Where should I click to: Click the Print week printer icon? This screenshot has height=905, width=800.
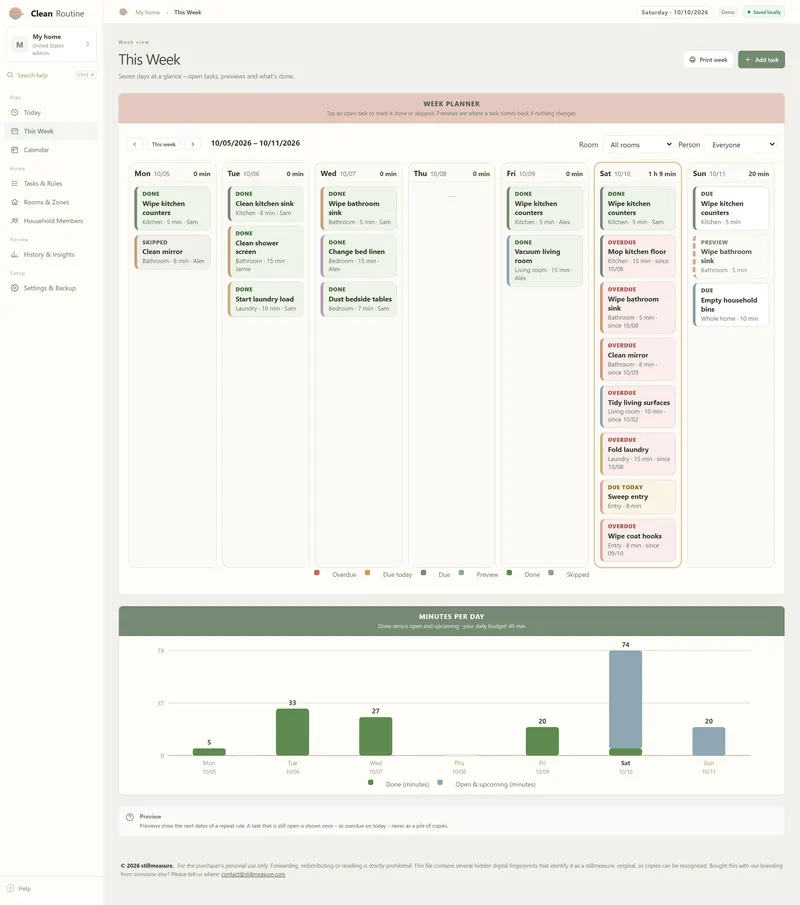click(692, 59)
